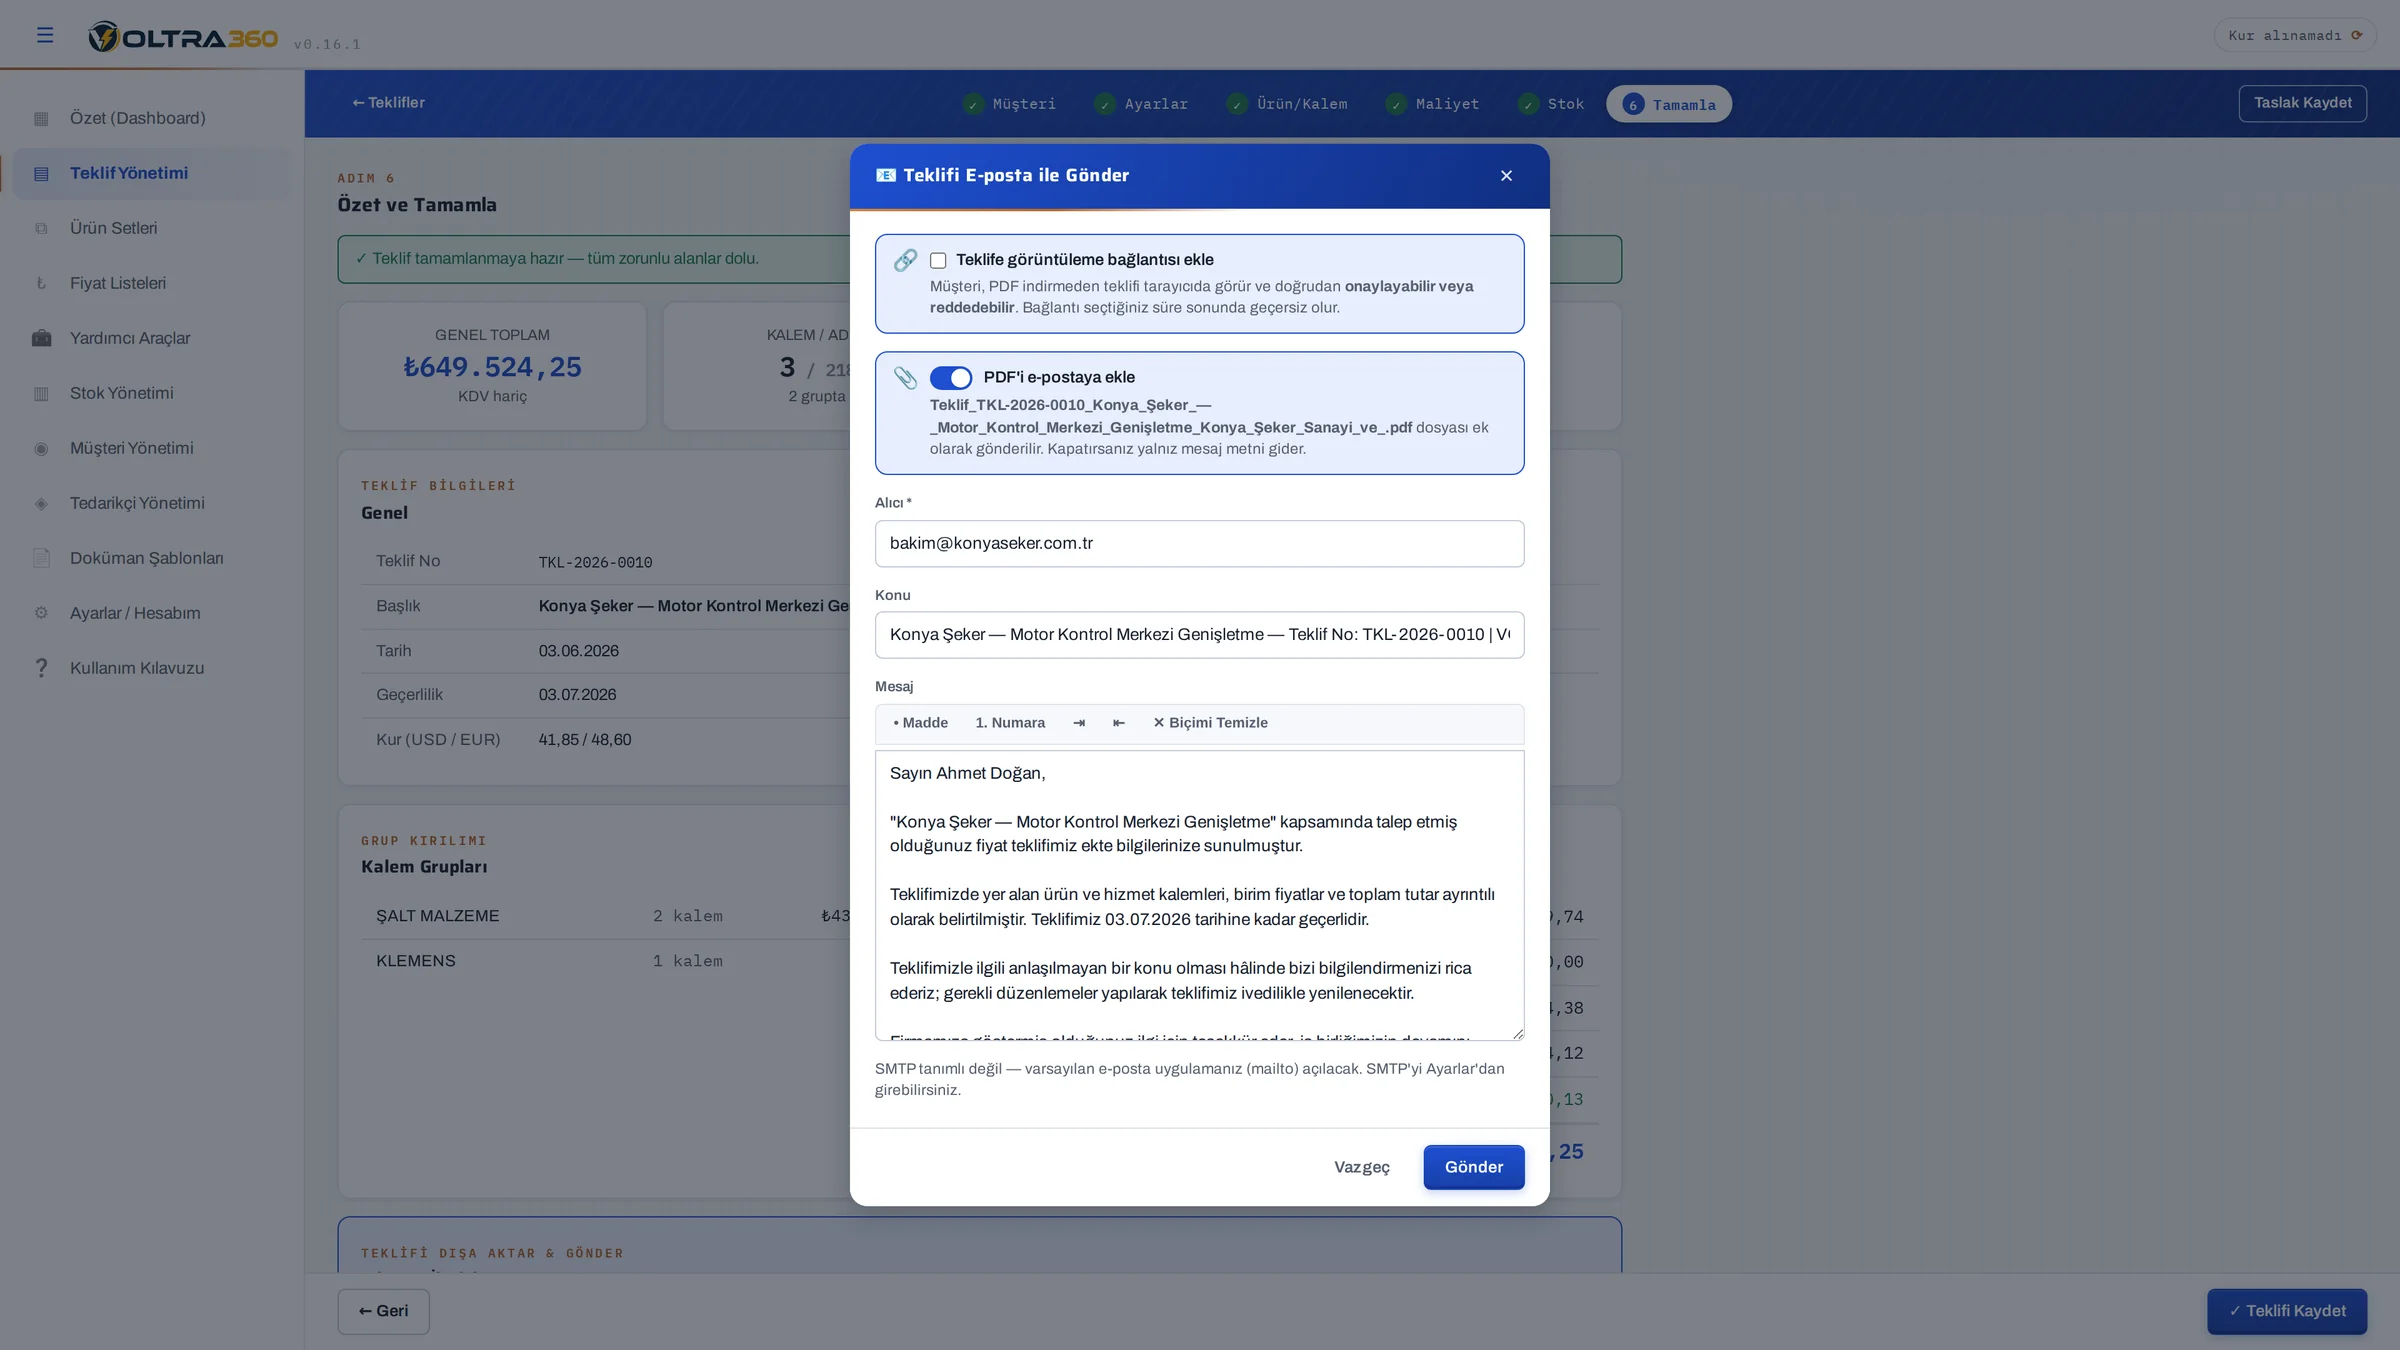Click the Fiyat Listeleri lira icon
Image resolution: width=2400 pixels, height=1350 pixels.
tap(41, 284)
